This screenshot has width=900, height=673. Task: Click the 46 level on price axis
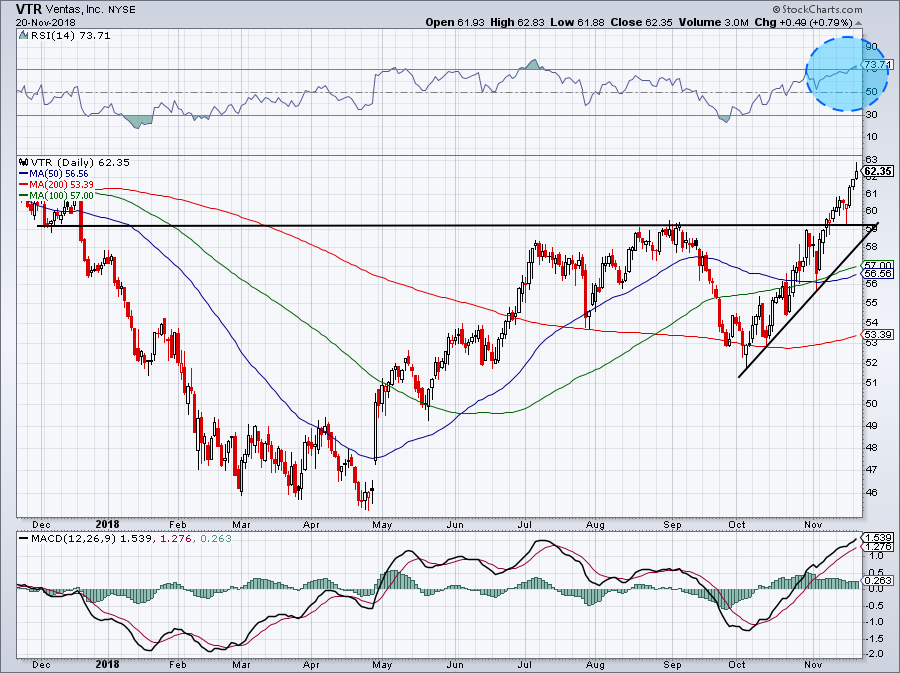pos(871,492)
